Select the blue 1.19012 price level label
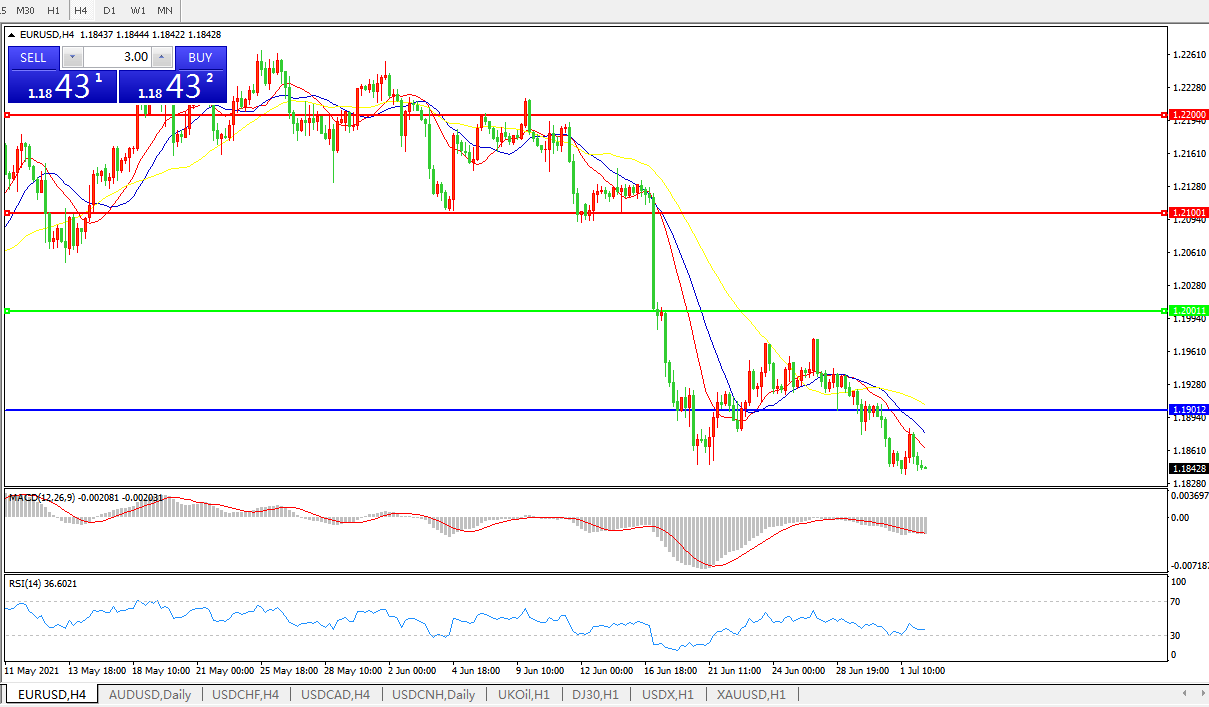Image resolution: width=1209 pixels, height=707 pixels. tap(1189, 410)
